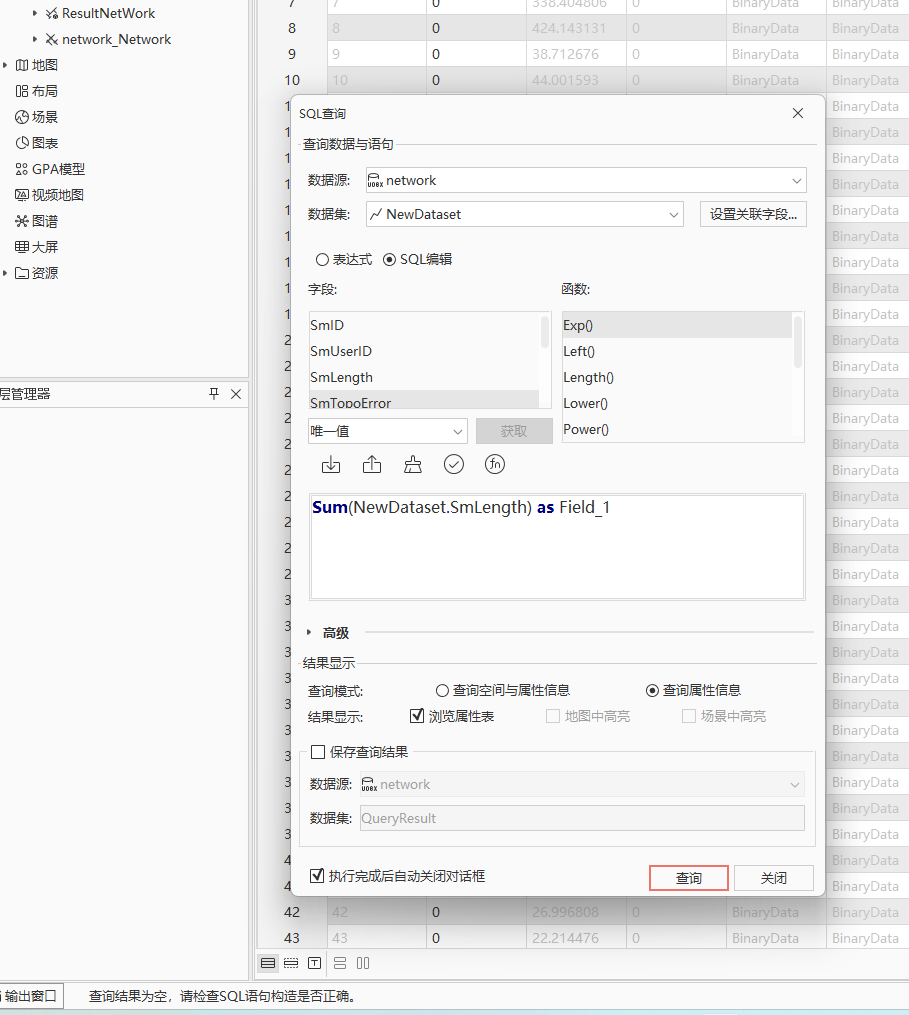909x1015 pixels.
Task: Click the 查询 button
Action: (688, 878)
